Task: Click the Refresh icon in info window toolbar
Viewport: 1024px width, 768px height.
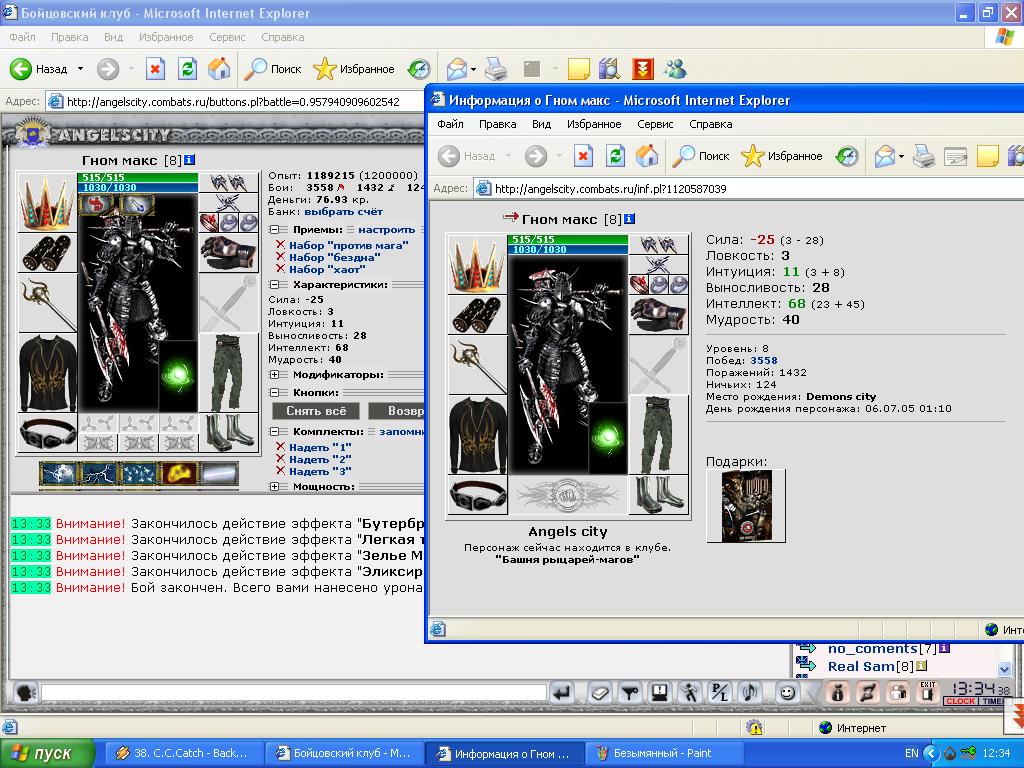Action: coord(615,155)
